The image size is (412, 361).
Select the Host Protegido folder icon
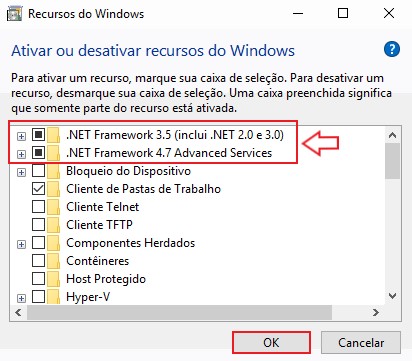tap(53, 279)
